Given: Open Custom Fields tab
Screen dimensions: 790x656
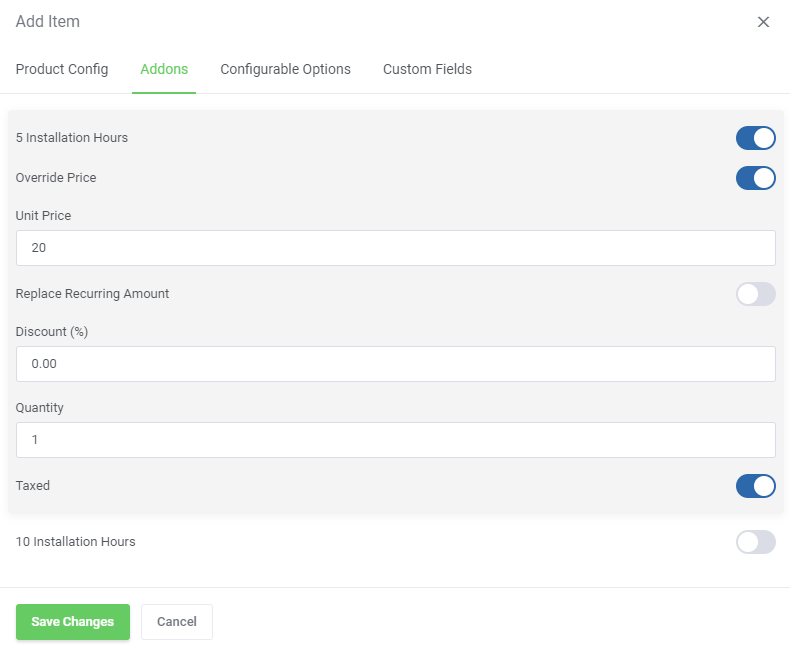Looking at the screenshot, I should (x=427, y=69).
